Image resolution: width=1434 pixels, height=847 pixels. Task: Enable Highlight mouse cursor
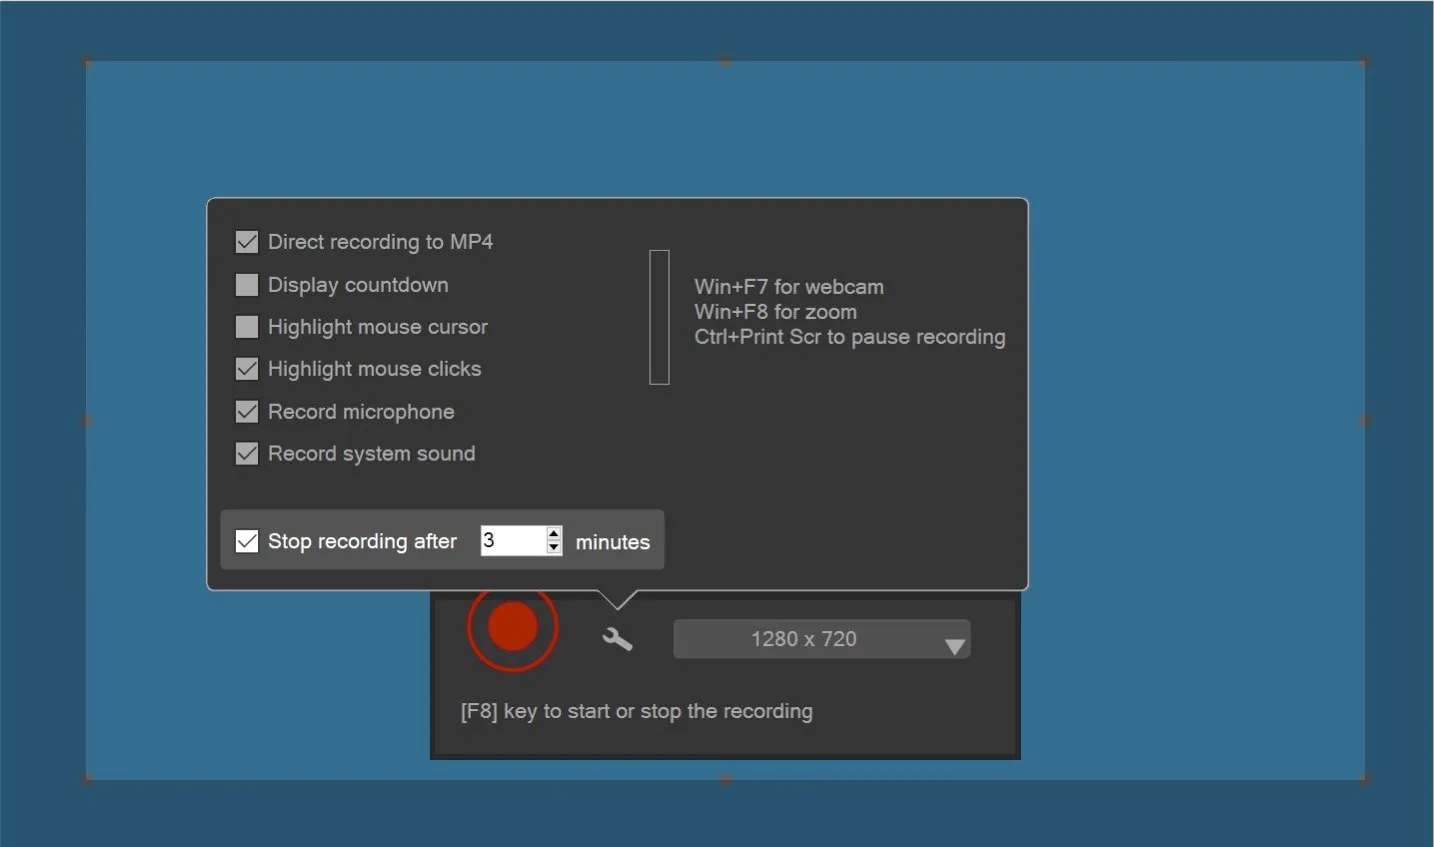246,326
